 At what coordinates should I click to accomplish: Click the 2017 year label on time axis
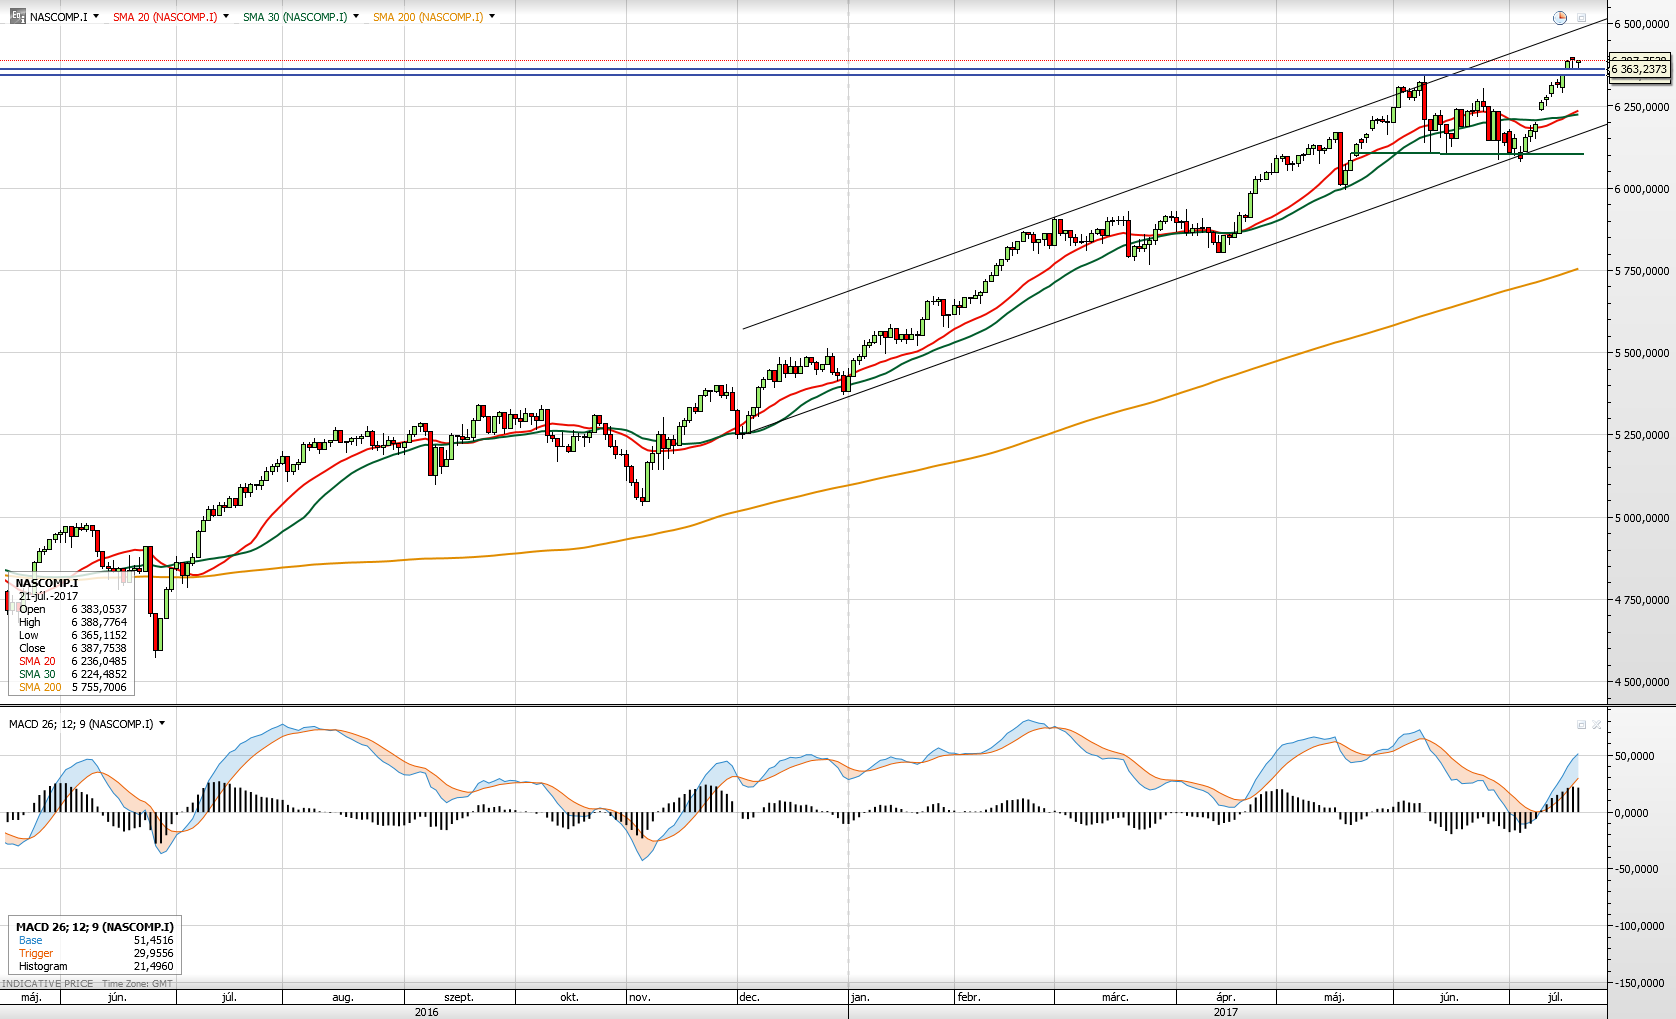[1225, 1012]
